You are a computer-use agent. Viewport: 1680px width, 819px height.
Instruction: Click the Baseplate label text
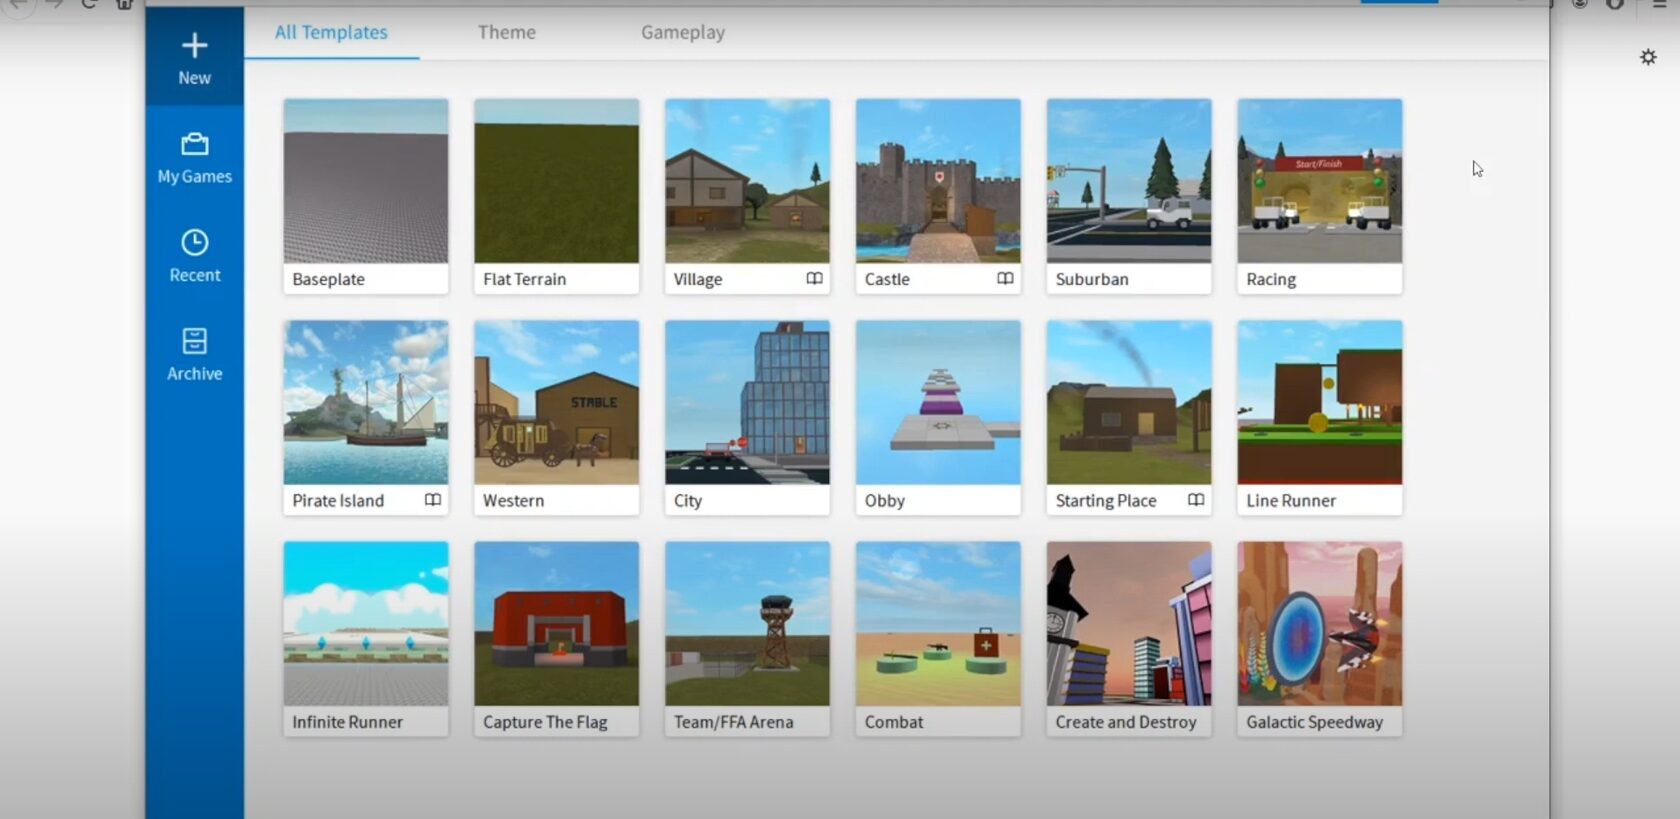coord(328,280)
